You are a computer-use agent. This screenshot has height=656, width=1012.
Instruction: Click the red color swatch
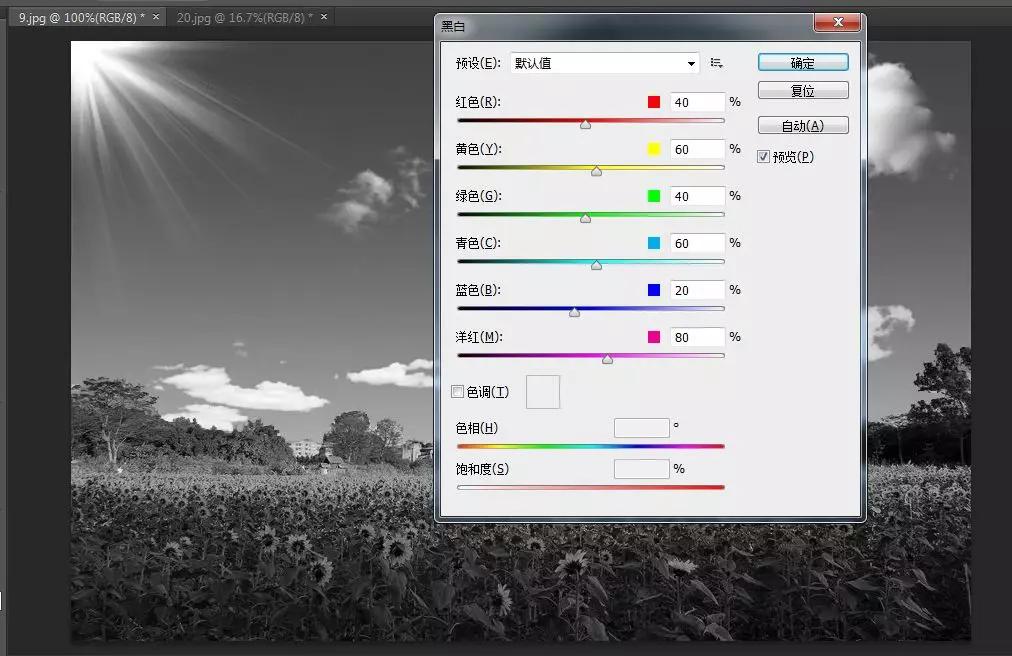coord(654,102)
